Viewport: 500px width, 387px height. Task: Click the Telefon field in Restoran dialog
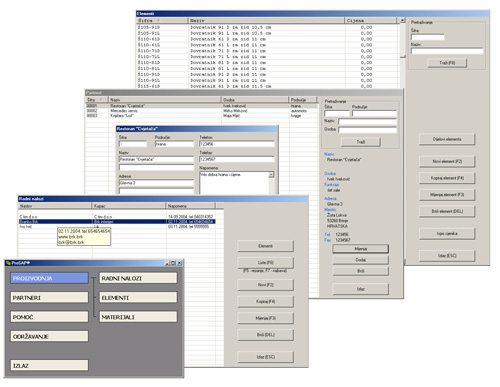pos(237,144)
